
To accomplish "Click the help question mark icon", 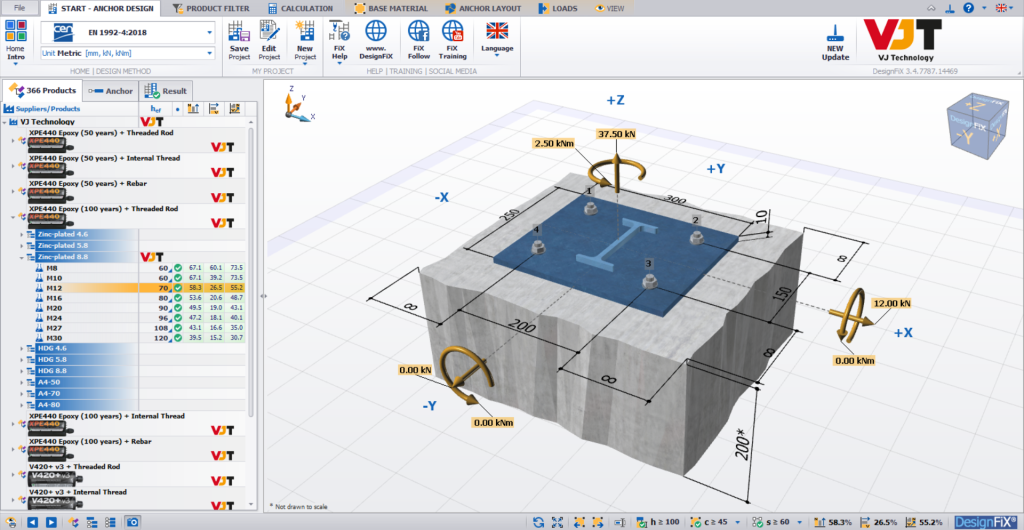I will pyautogui.click(x=968, y=8).
